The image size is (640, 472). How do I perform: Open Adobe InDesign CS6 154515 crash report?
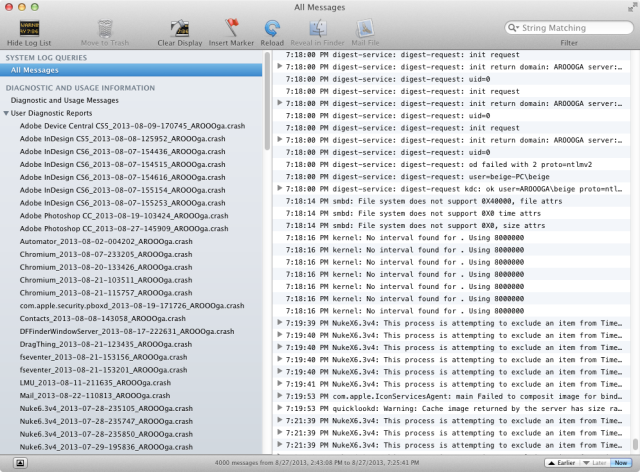122,164
